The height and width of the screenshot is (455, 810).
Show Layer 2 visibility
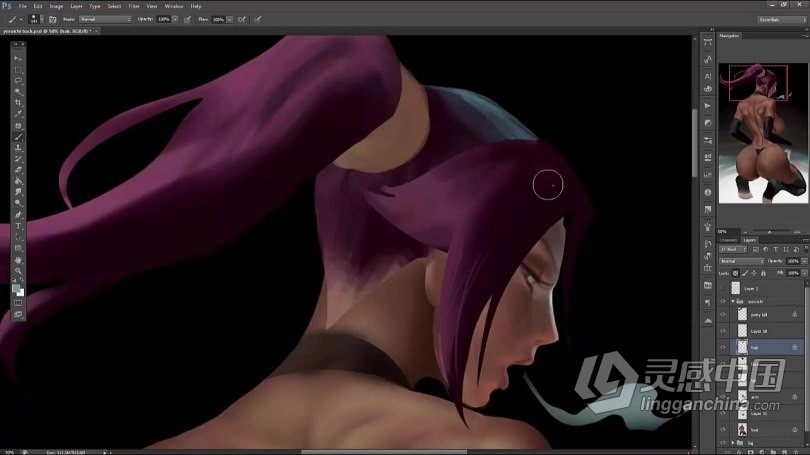(x=723, y=288)
